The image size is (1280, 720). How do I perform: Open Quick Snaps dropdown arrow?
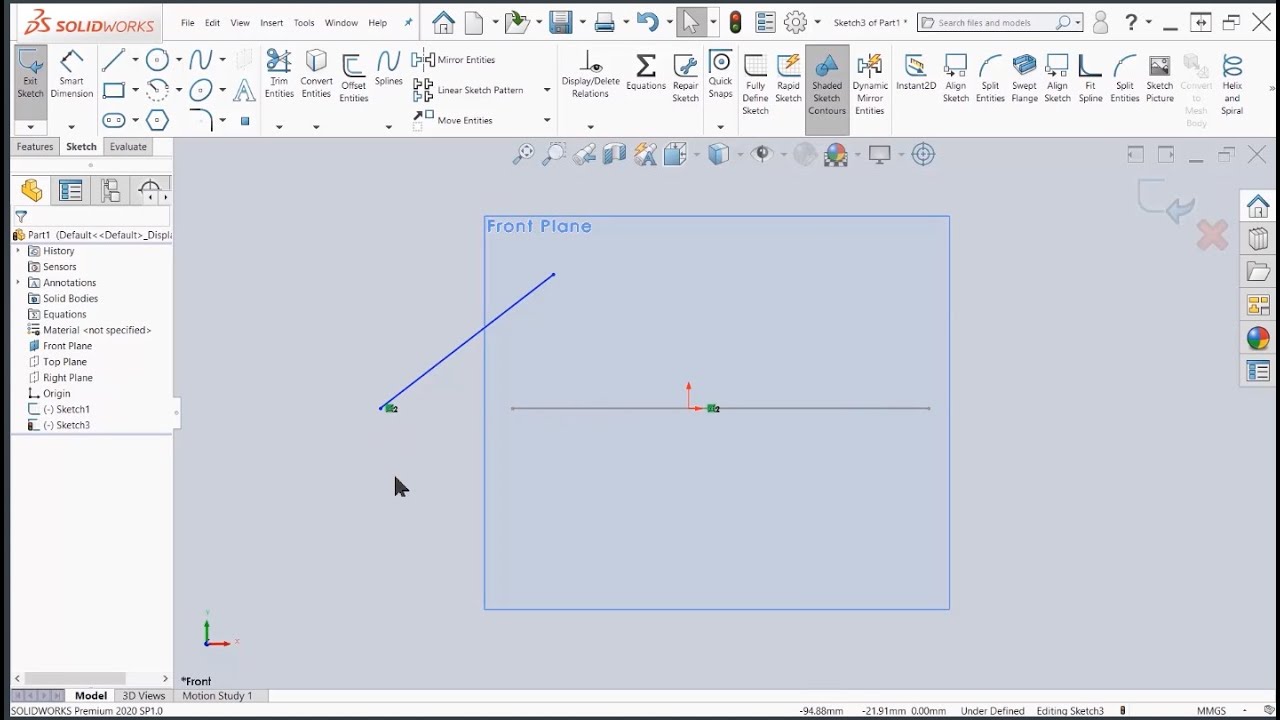coord(720,127)
